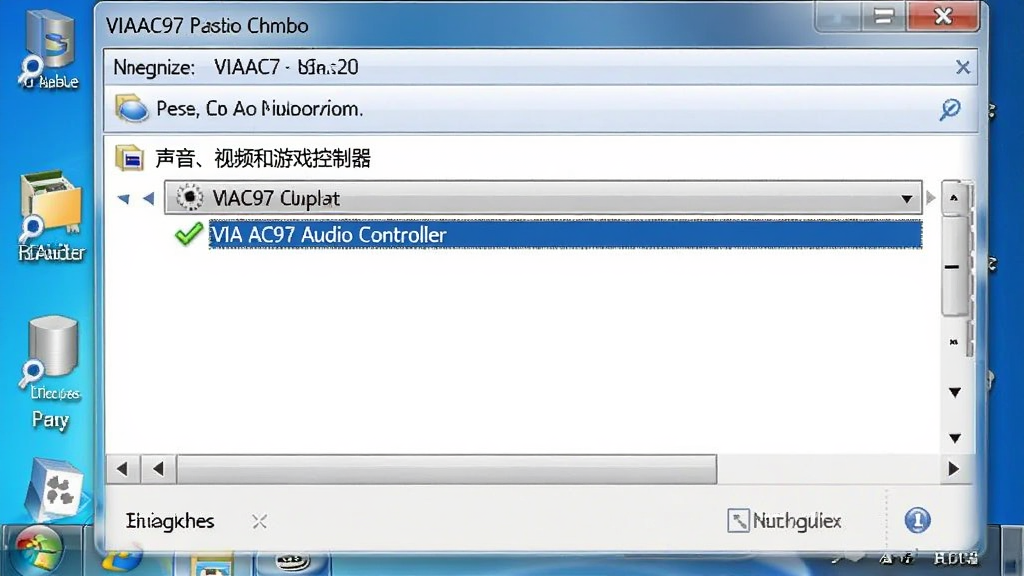Open the 'RfAucler' desktop folder icon
Viewport: 1024px width, 576px height.
point(51,216)
